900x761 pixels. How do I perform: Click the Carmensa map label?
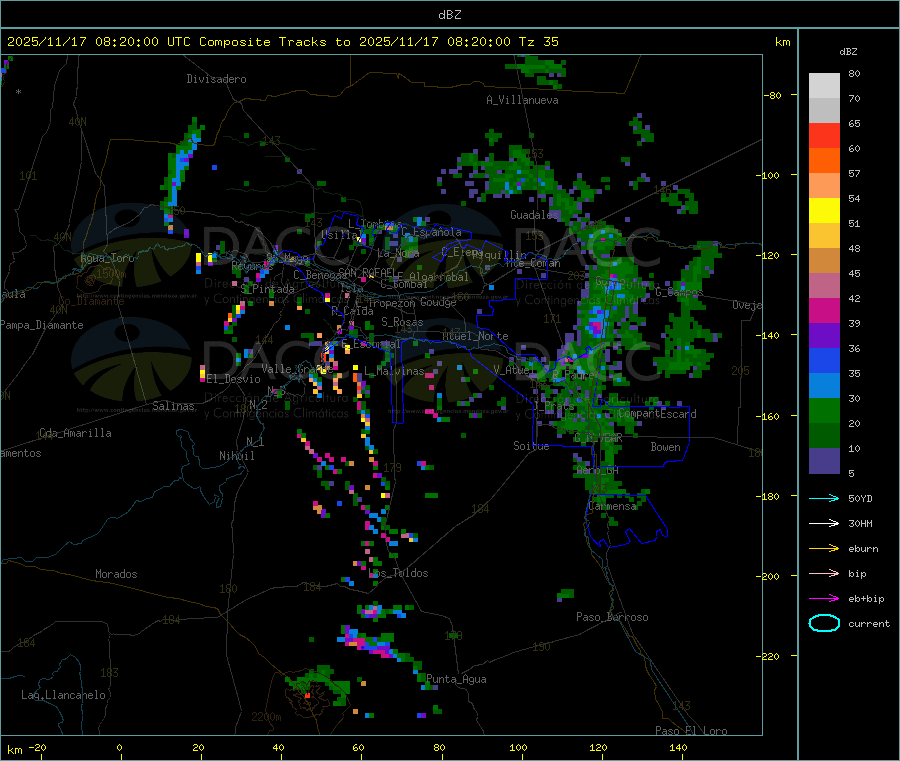(x=612, y=506)
